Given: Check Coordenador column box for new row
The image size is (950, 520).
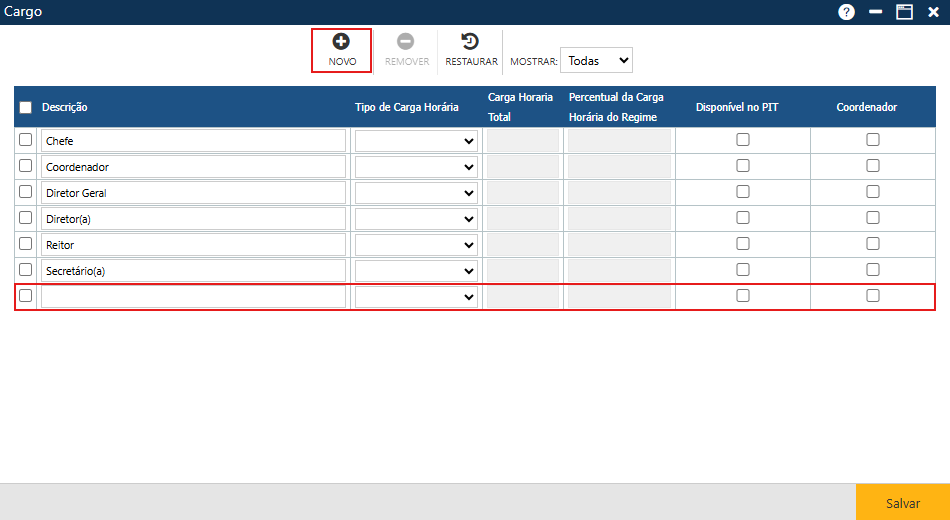Looking at the screenshot, I should click(x=872, y=296).
